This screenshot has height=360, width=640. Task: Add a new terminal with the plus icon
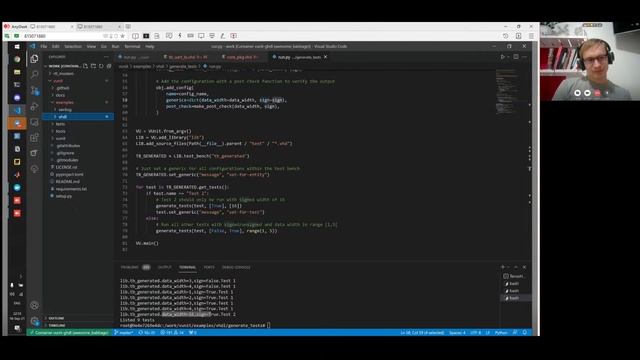pyautogui.click(x=503, y=267)
